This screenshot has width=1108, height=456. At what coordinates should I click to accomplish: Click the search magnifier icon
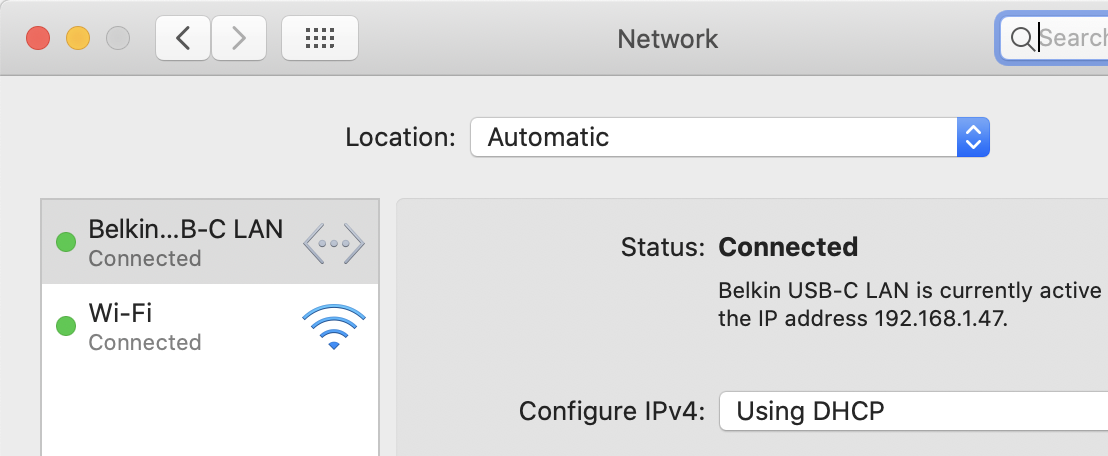click(1021, 39)
